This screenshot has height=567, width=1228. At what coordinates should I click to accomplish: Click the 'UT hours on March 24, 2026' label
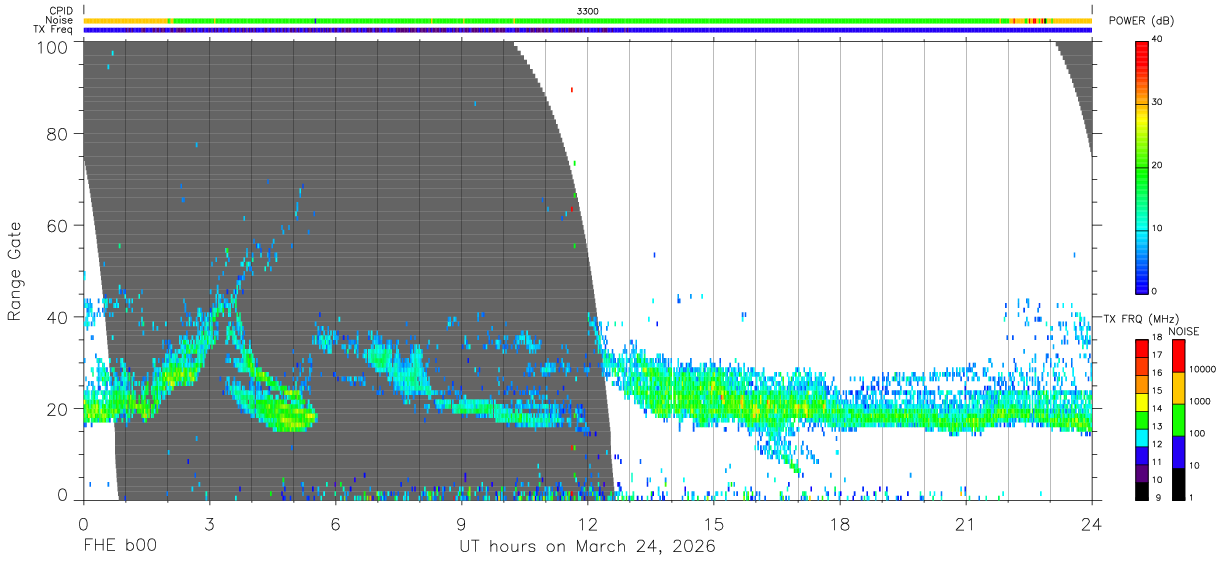(x=588, y=546)
